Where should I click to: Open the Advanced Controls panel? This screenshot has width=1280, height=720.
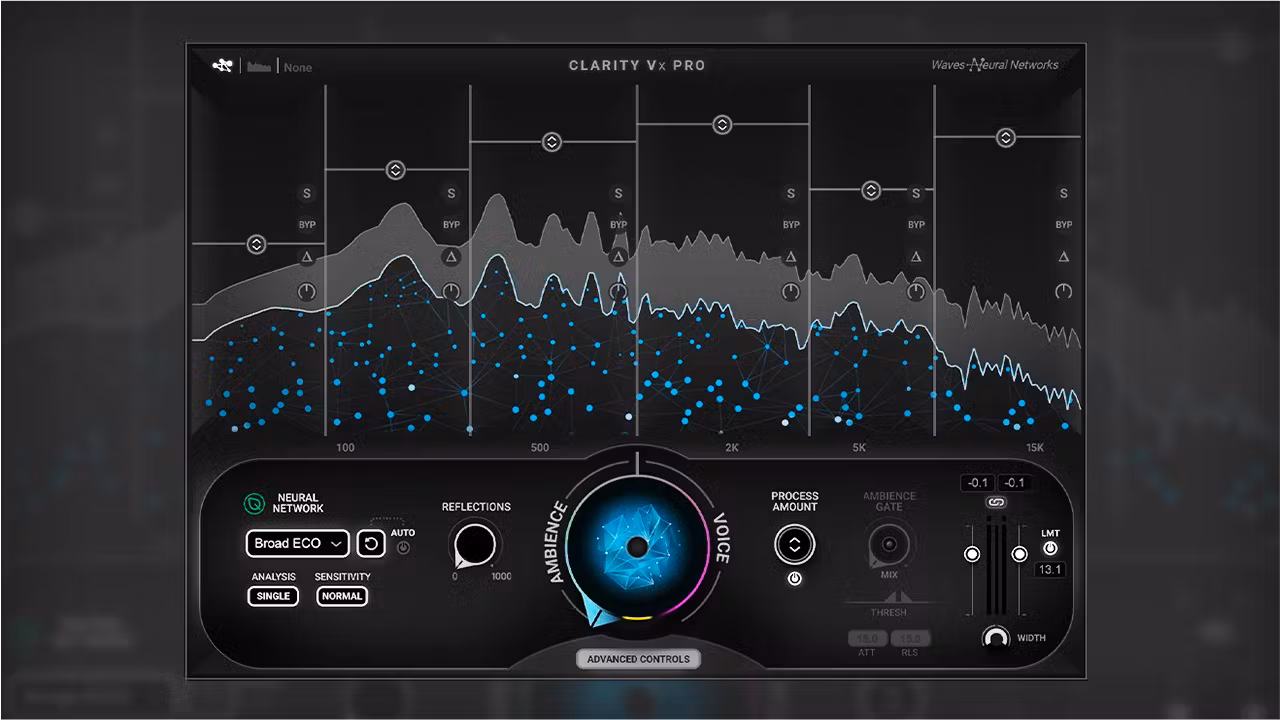click(638, 659)
